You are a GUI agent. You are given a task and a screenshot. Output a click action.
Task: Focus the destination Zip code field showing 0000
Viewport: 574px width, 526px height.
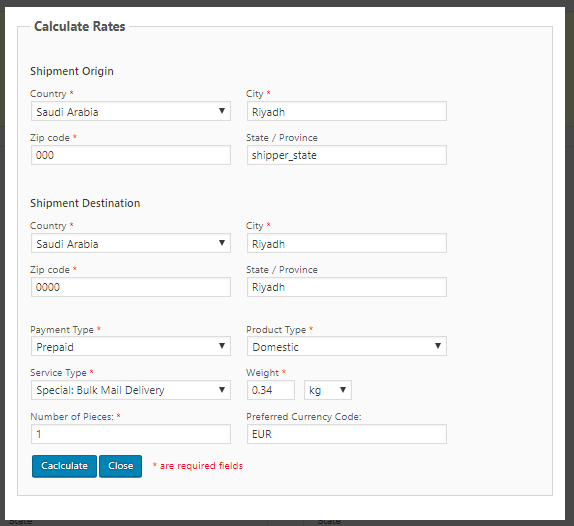point(131,287)
